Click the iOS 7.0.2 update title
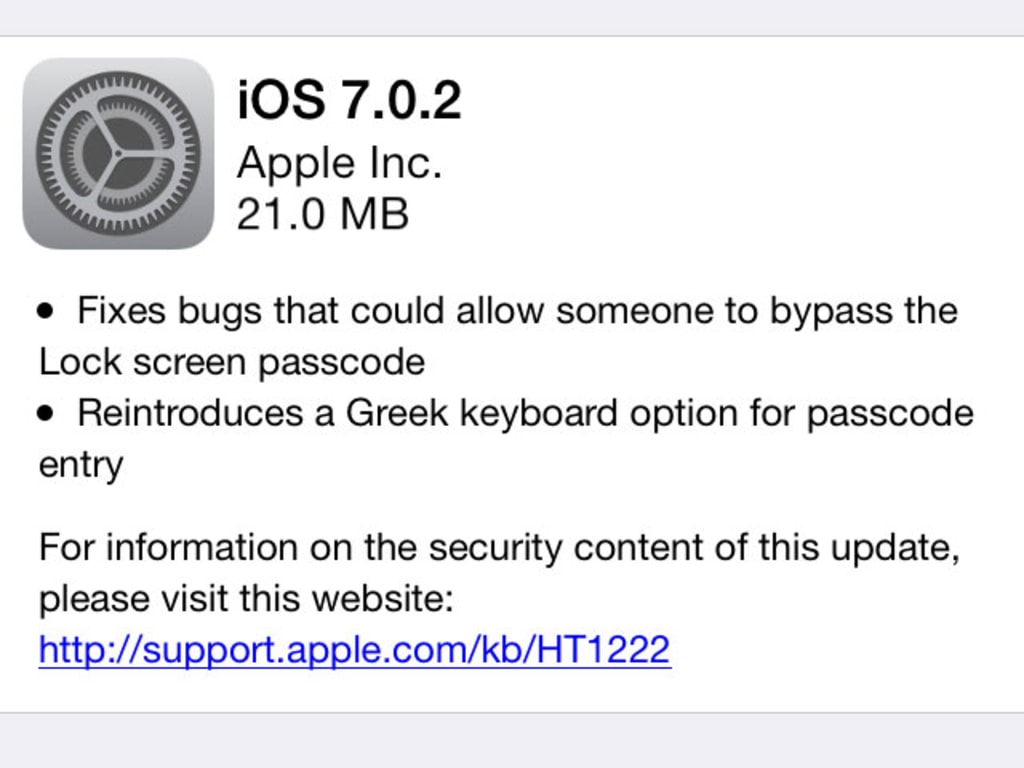The image size is (1024, 768). click(349, 101)
